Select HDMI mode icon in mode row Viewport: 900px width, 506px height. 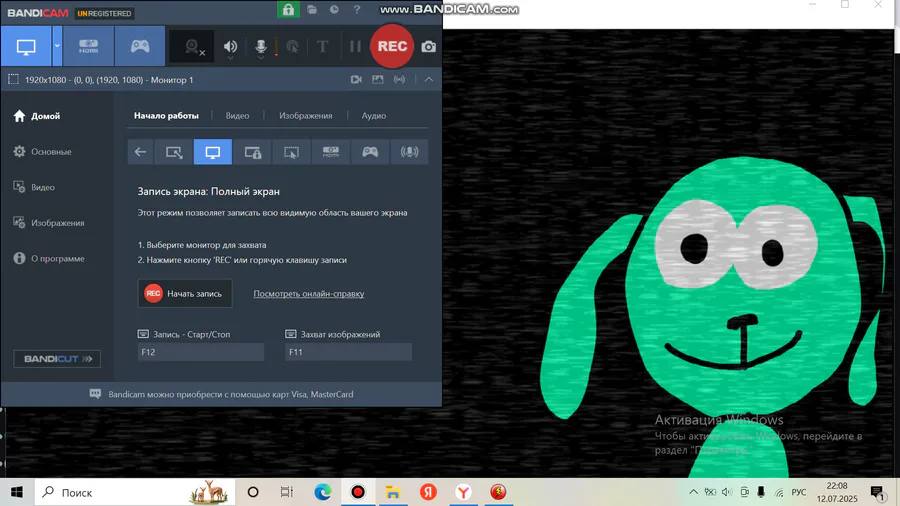tap(331, 152)
